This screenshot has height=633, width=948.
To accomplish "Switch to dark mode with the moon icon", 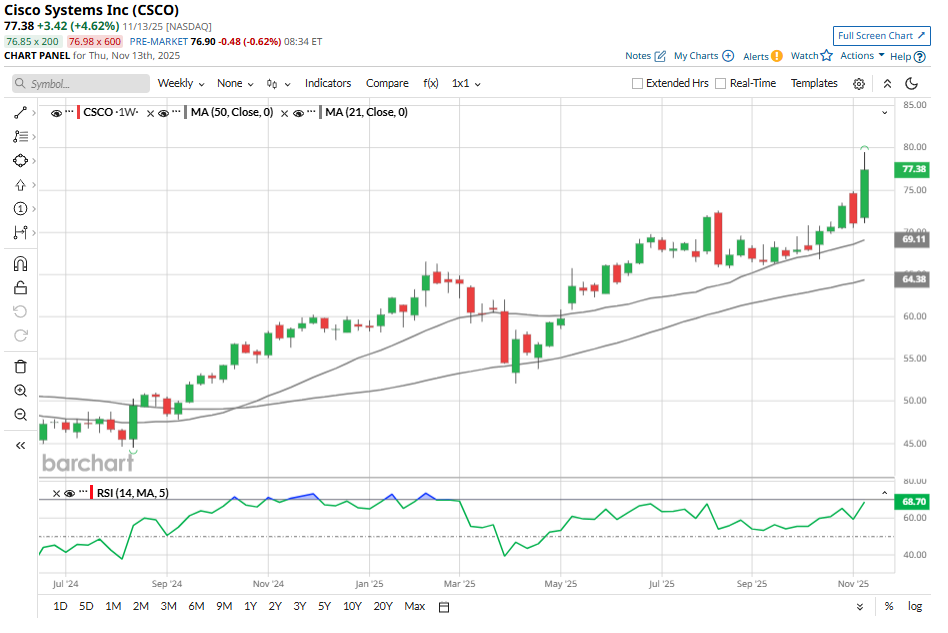I will [x=912, y=84].
